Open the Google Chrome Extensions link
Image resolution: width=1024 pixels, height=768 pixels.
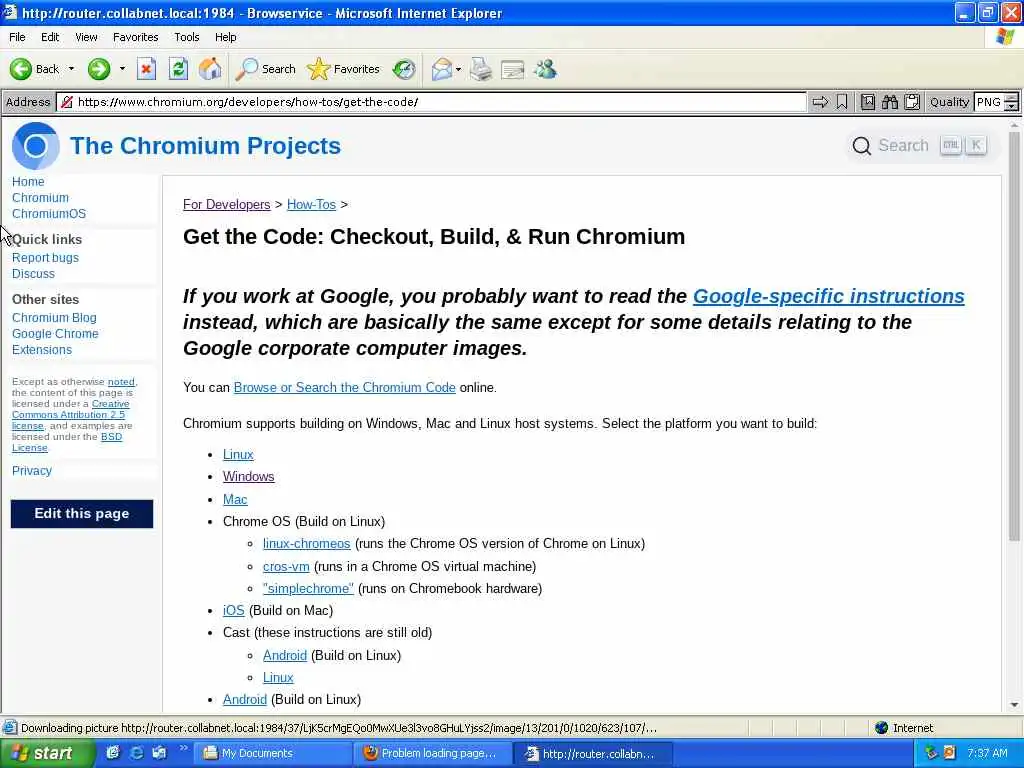pos(55,342)
